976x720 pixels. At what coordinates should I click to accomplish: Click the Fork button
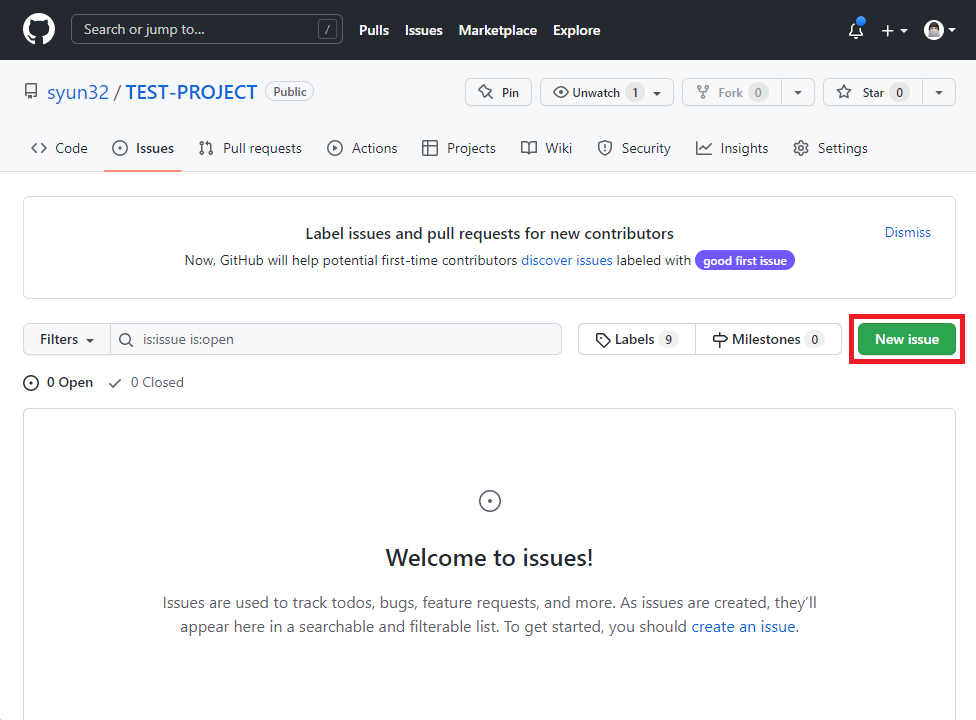[731, 92]
